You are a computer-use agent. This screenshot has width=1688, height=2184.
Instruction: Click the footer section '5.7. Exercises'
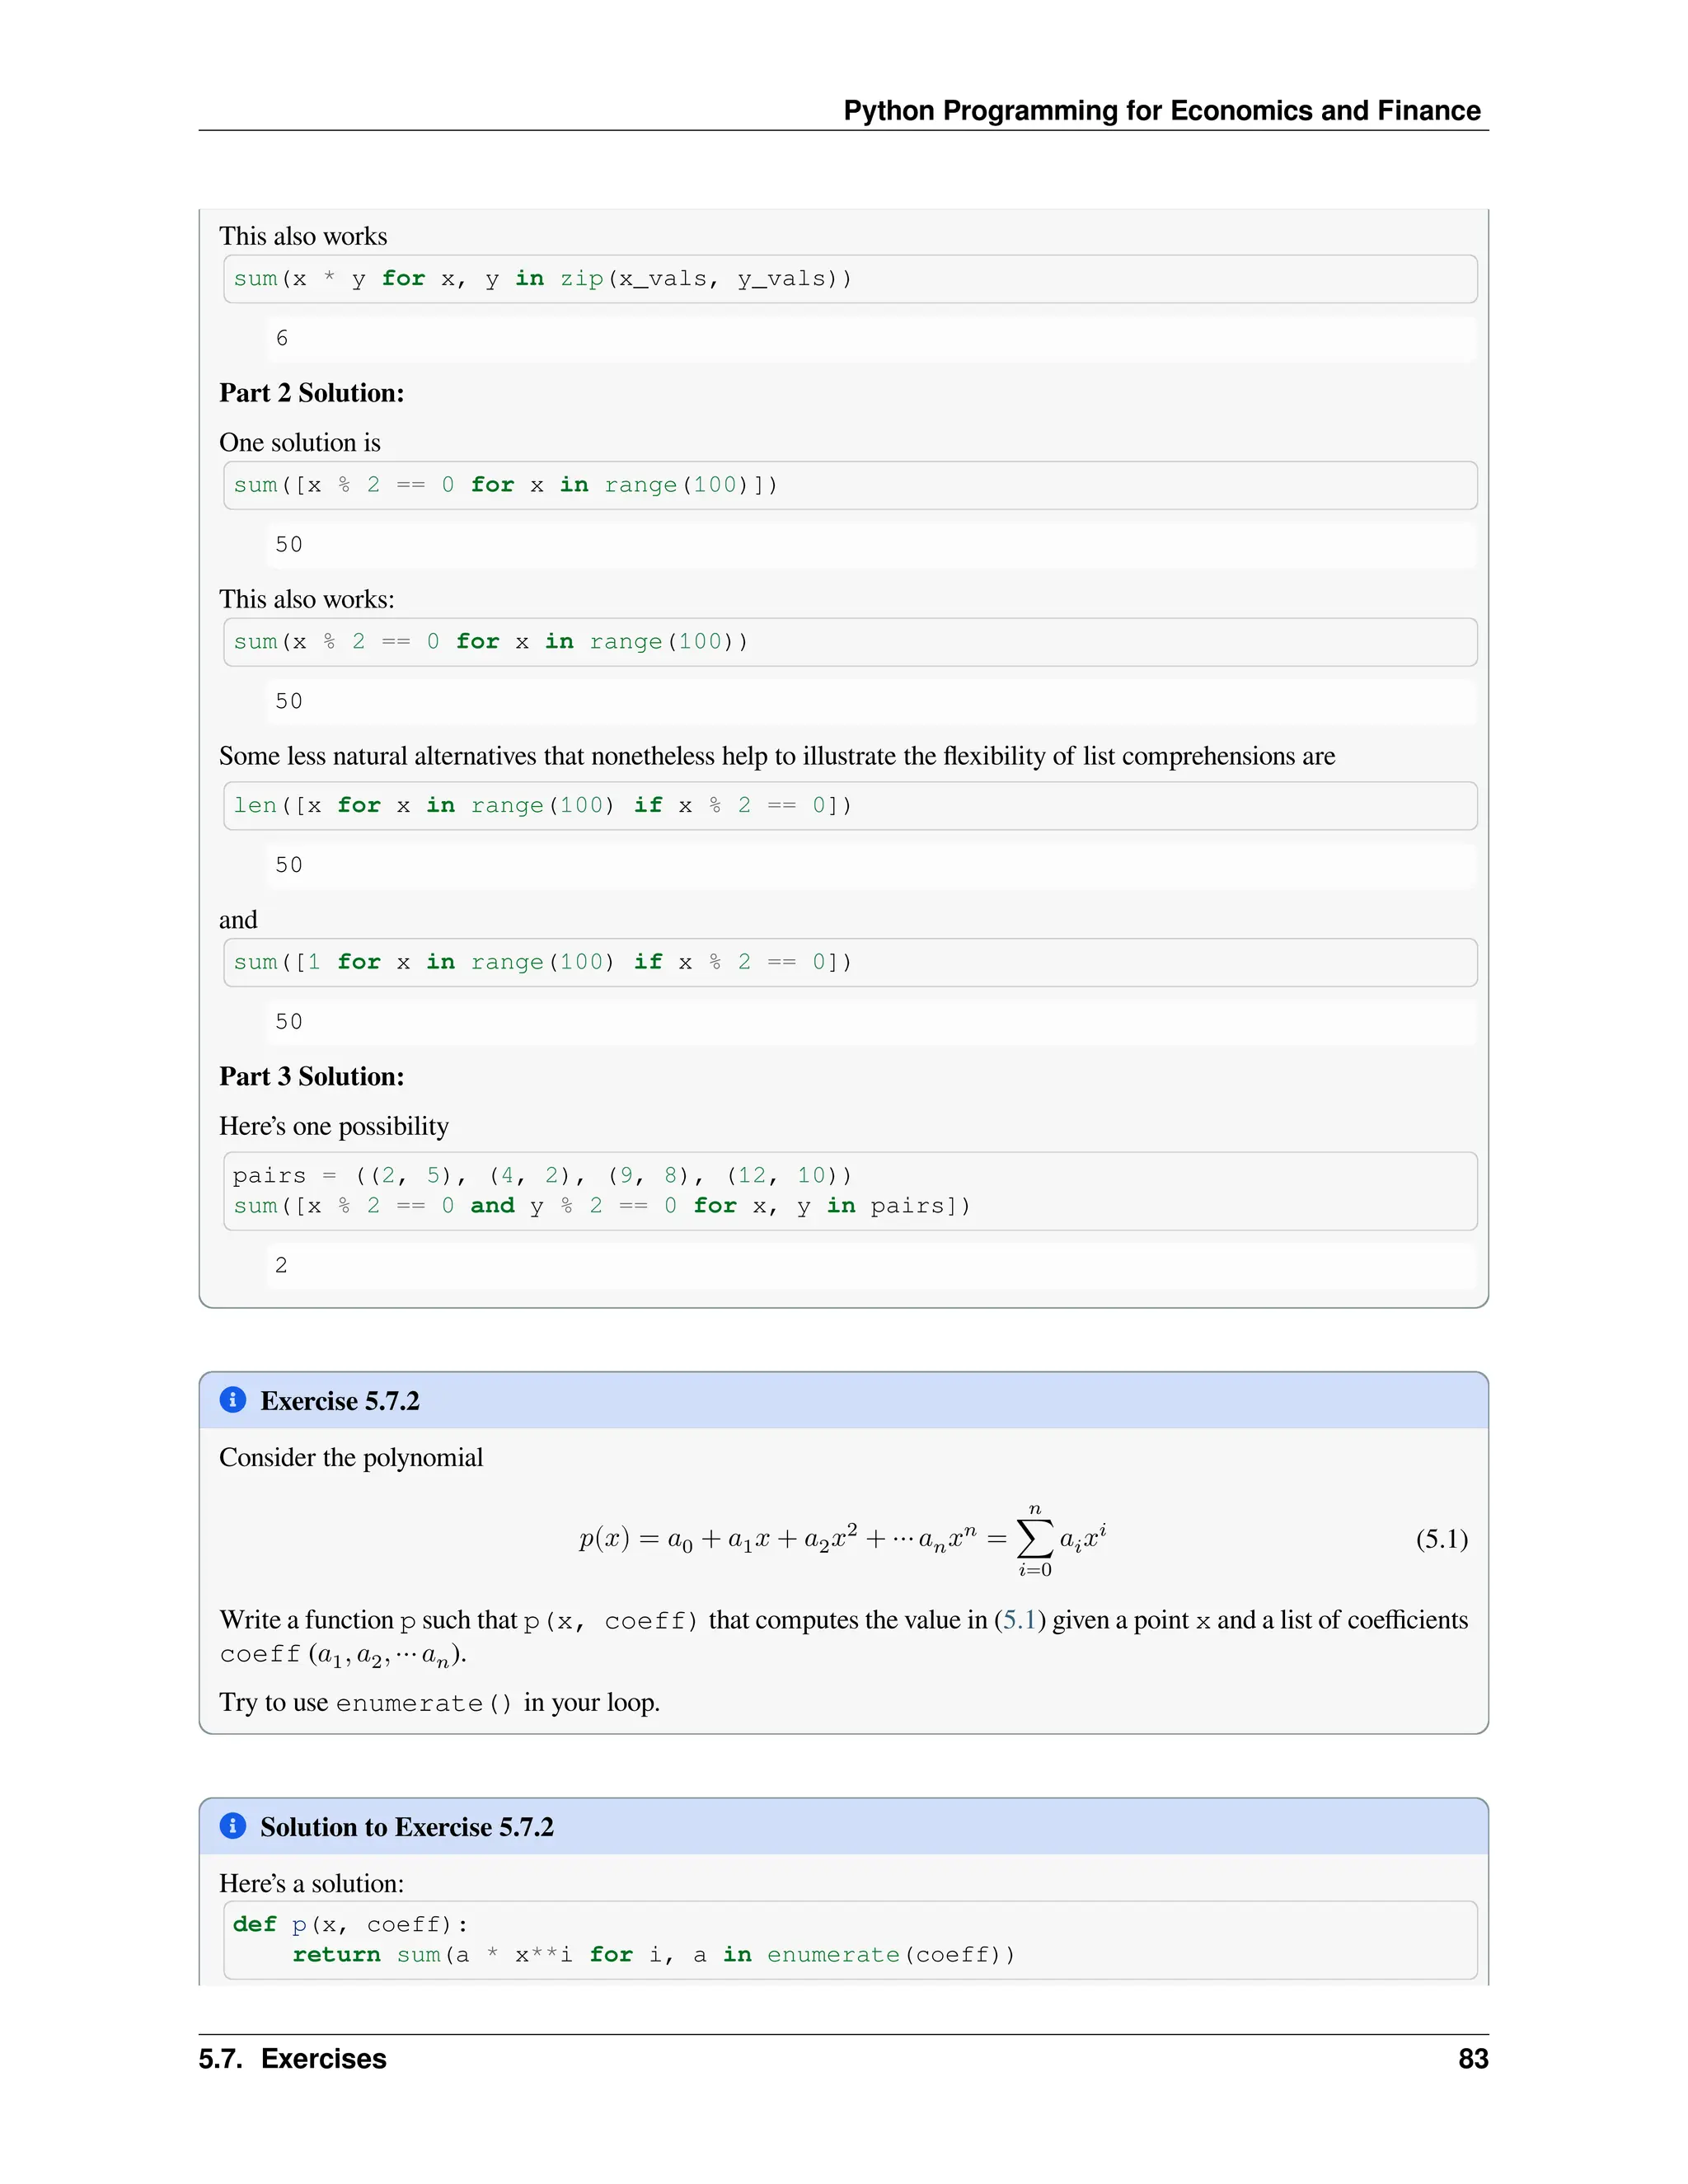(292, 2058)
